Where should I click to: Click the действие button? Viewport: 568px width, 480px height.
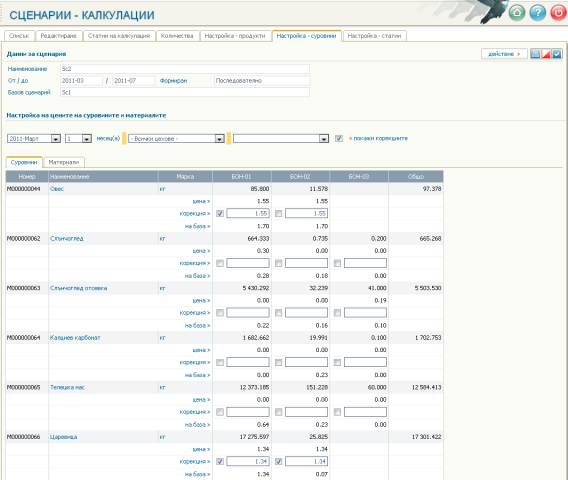coord(504,54)
